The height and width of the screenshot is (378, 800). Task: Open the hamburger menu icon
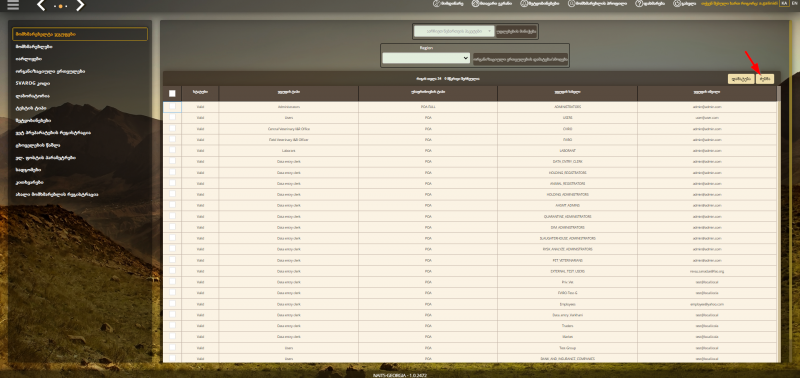13,5
